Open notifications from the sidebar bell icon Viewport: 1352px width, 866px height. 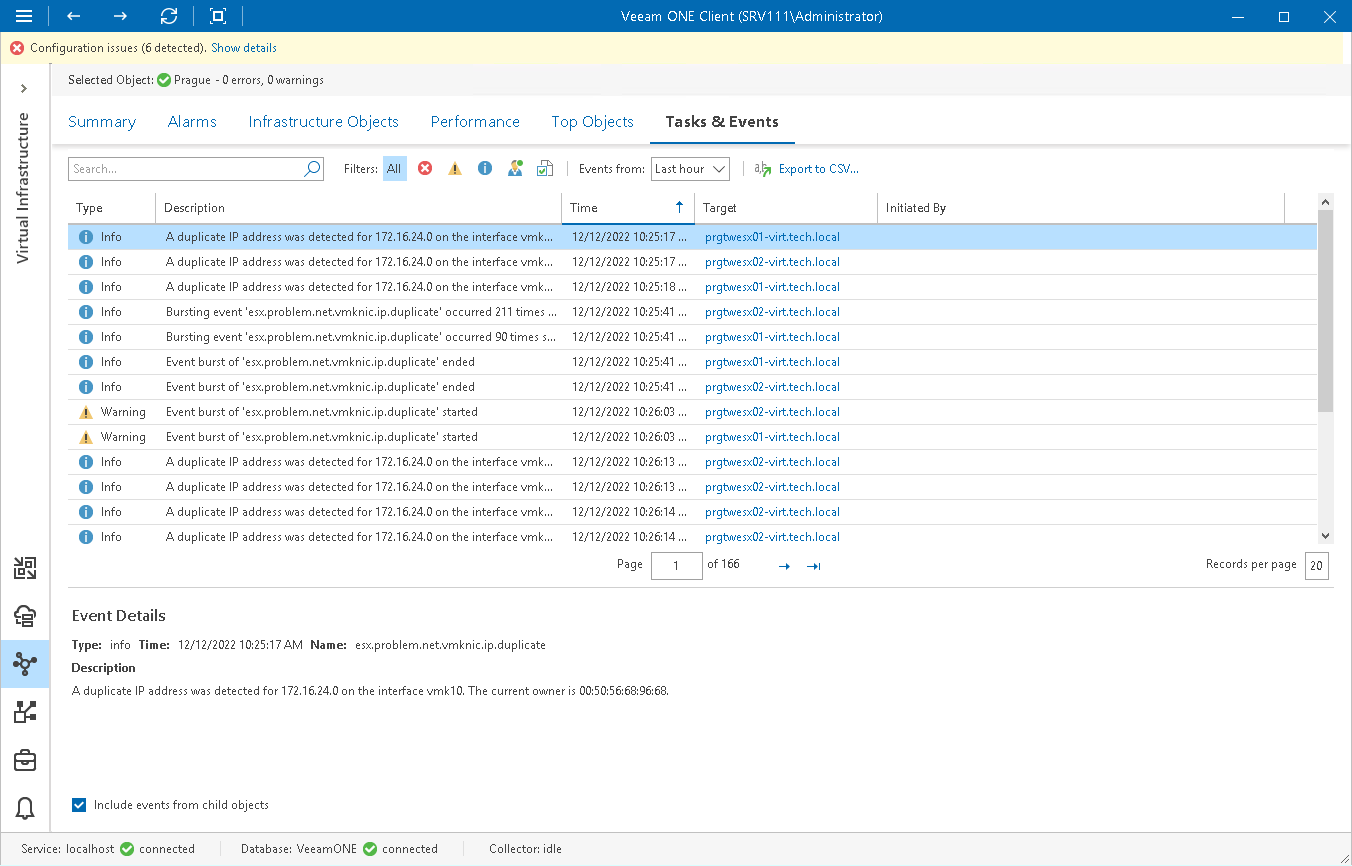pyautogui.click(x=25, y=808)
